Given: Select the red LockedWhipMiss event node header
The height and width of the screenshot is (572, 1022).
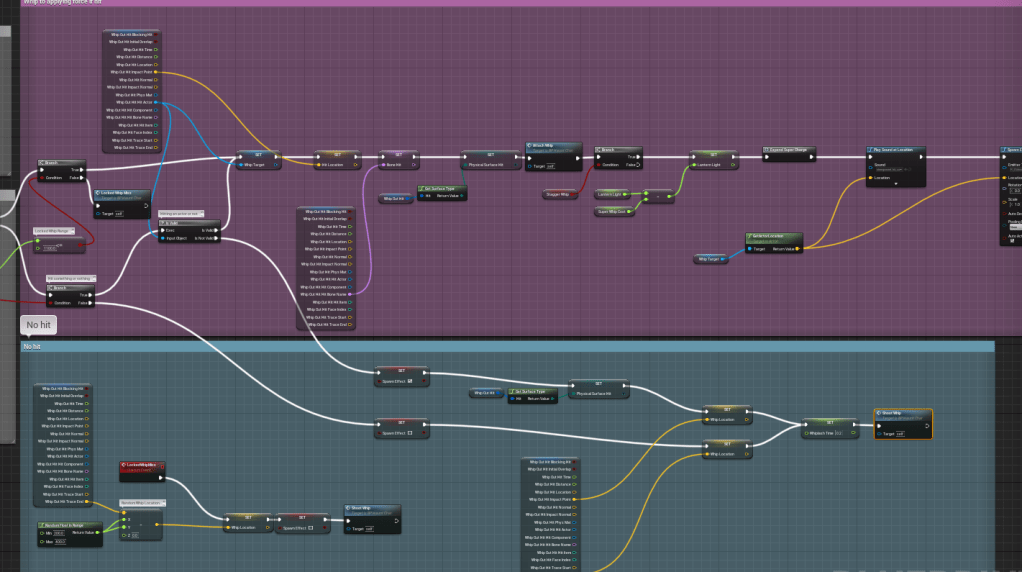Looking at the screenshot, I should 138,465.
